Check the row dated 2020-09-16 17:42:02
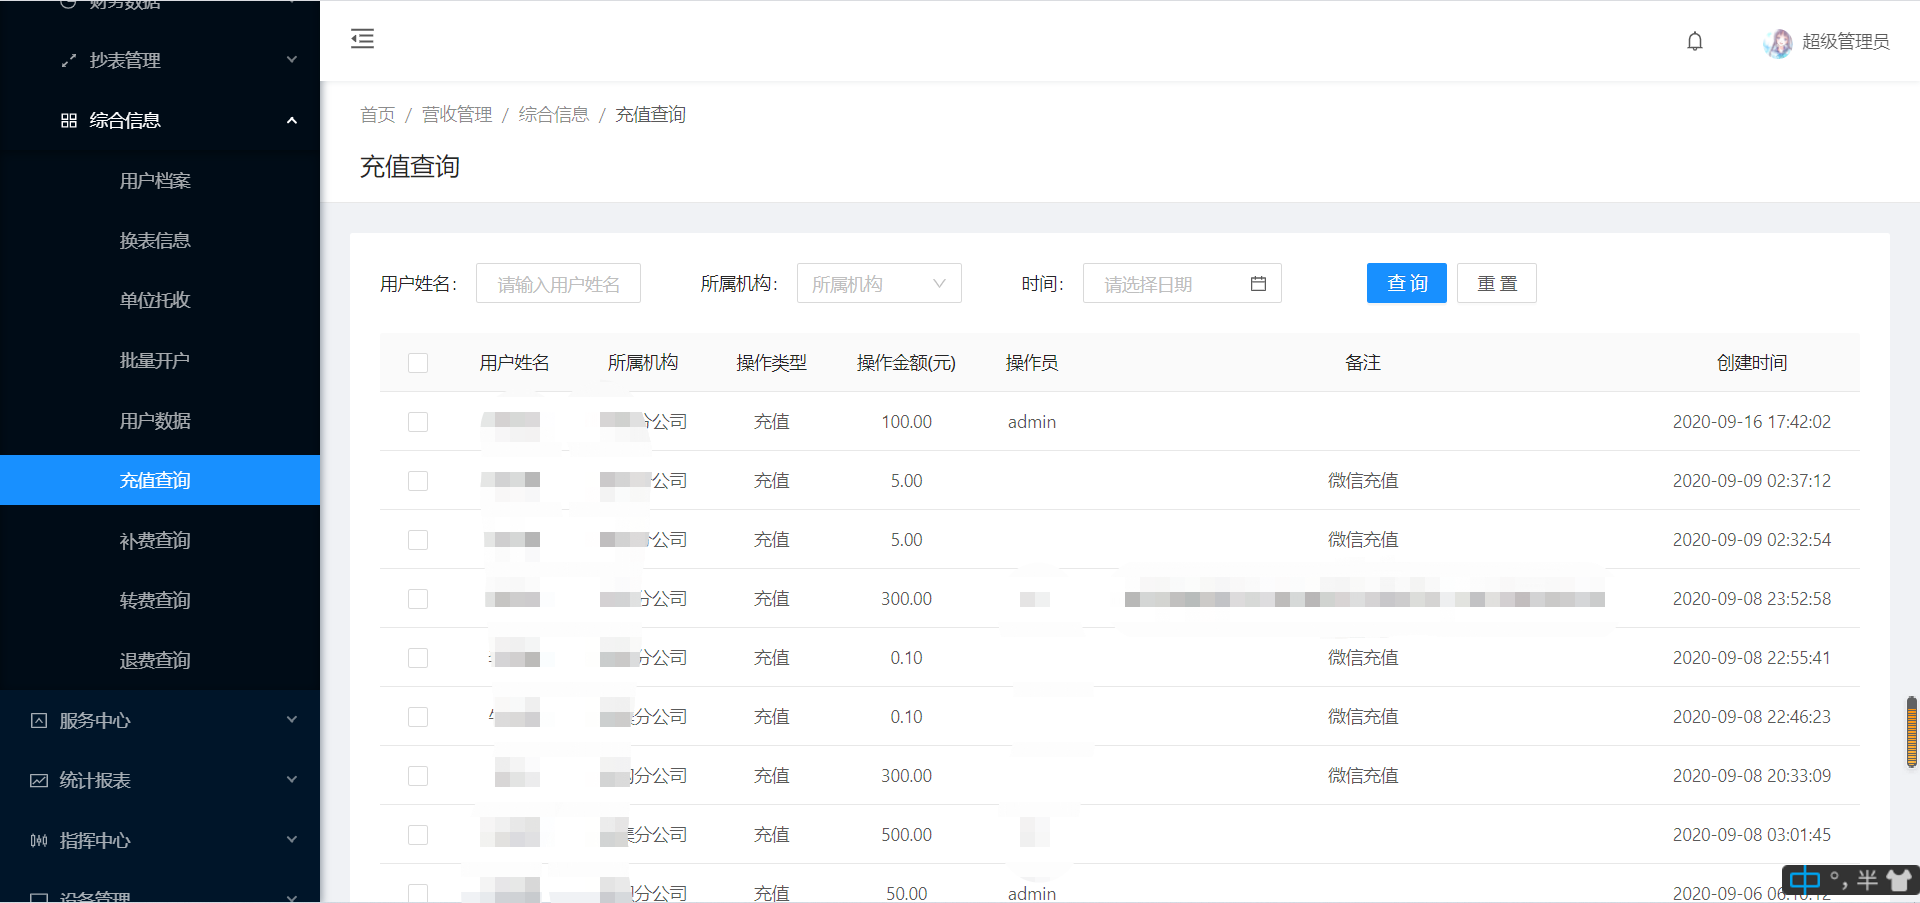 [418, 422]
